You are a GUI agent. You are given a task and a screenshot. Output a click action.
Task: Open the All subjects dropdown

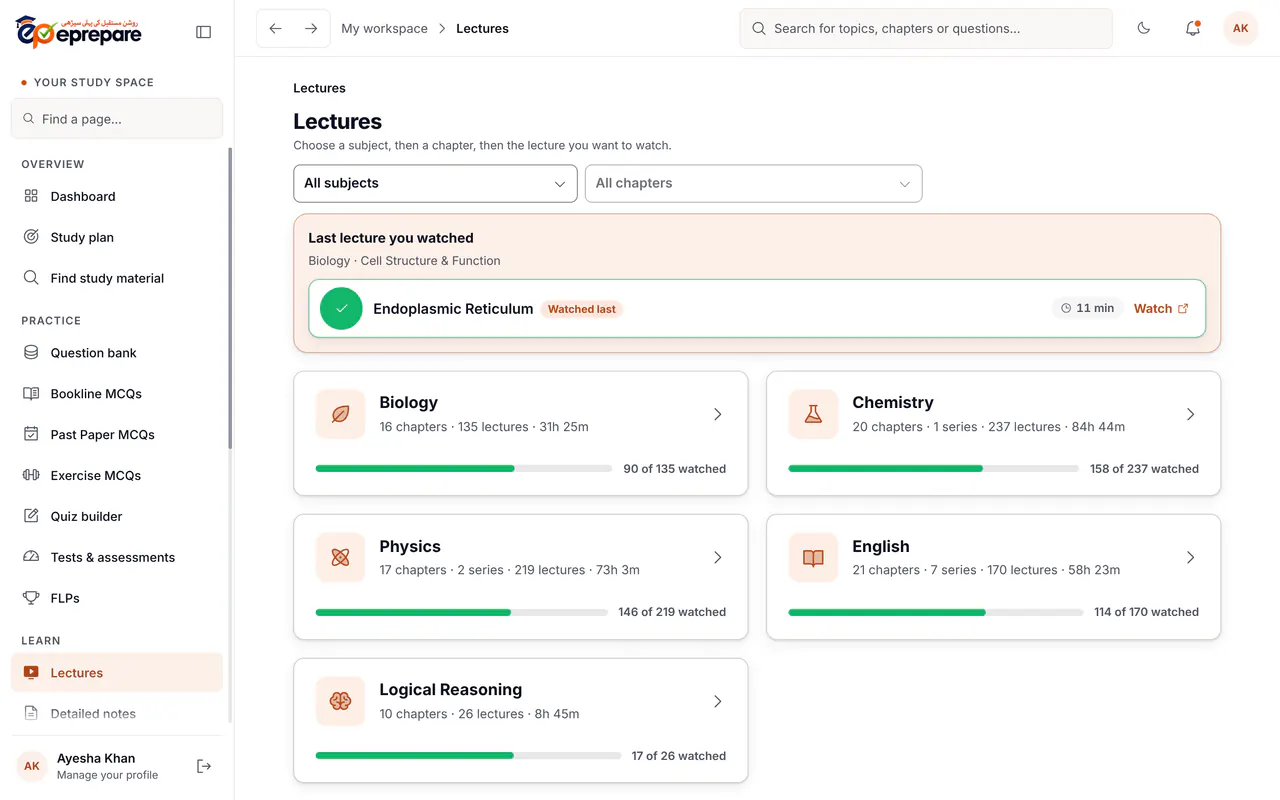pos(435,184)
